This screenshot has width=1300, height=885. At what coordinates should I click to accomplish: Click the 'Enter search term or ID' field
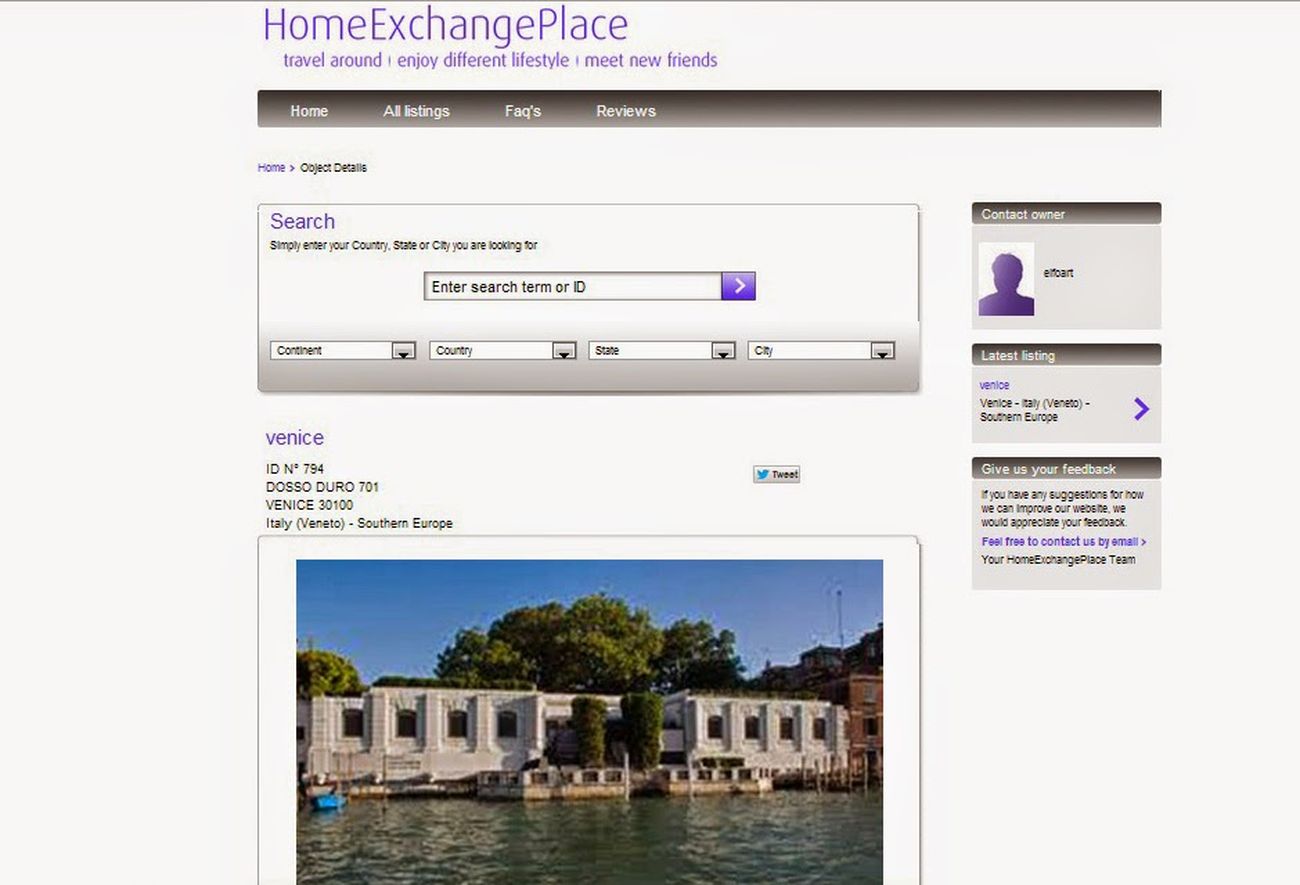click(573, 286)
